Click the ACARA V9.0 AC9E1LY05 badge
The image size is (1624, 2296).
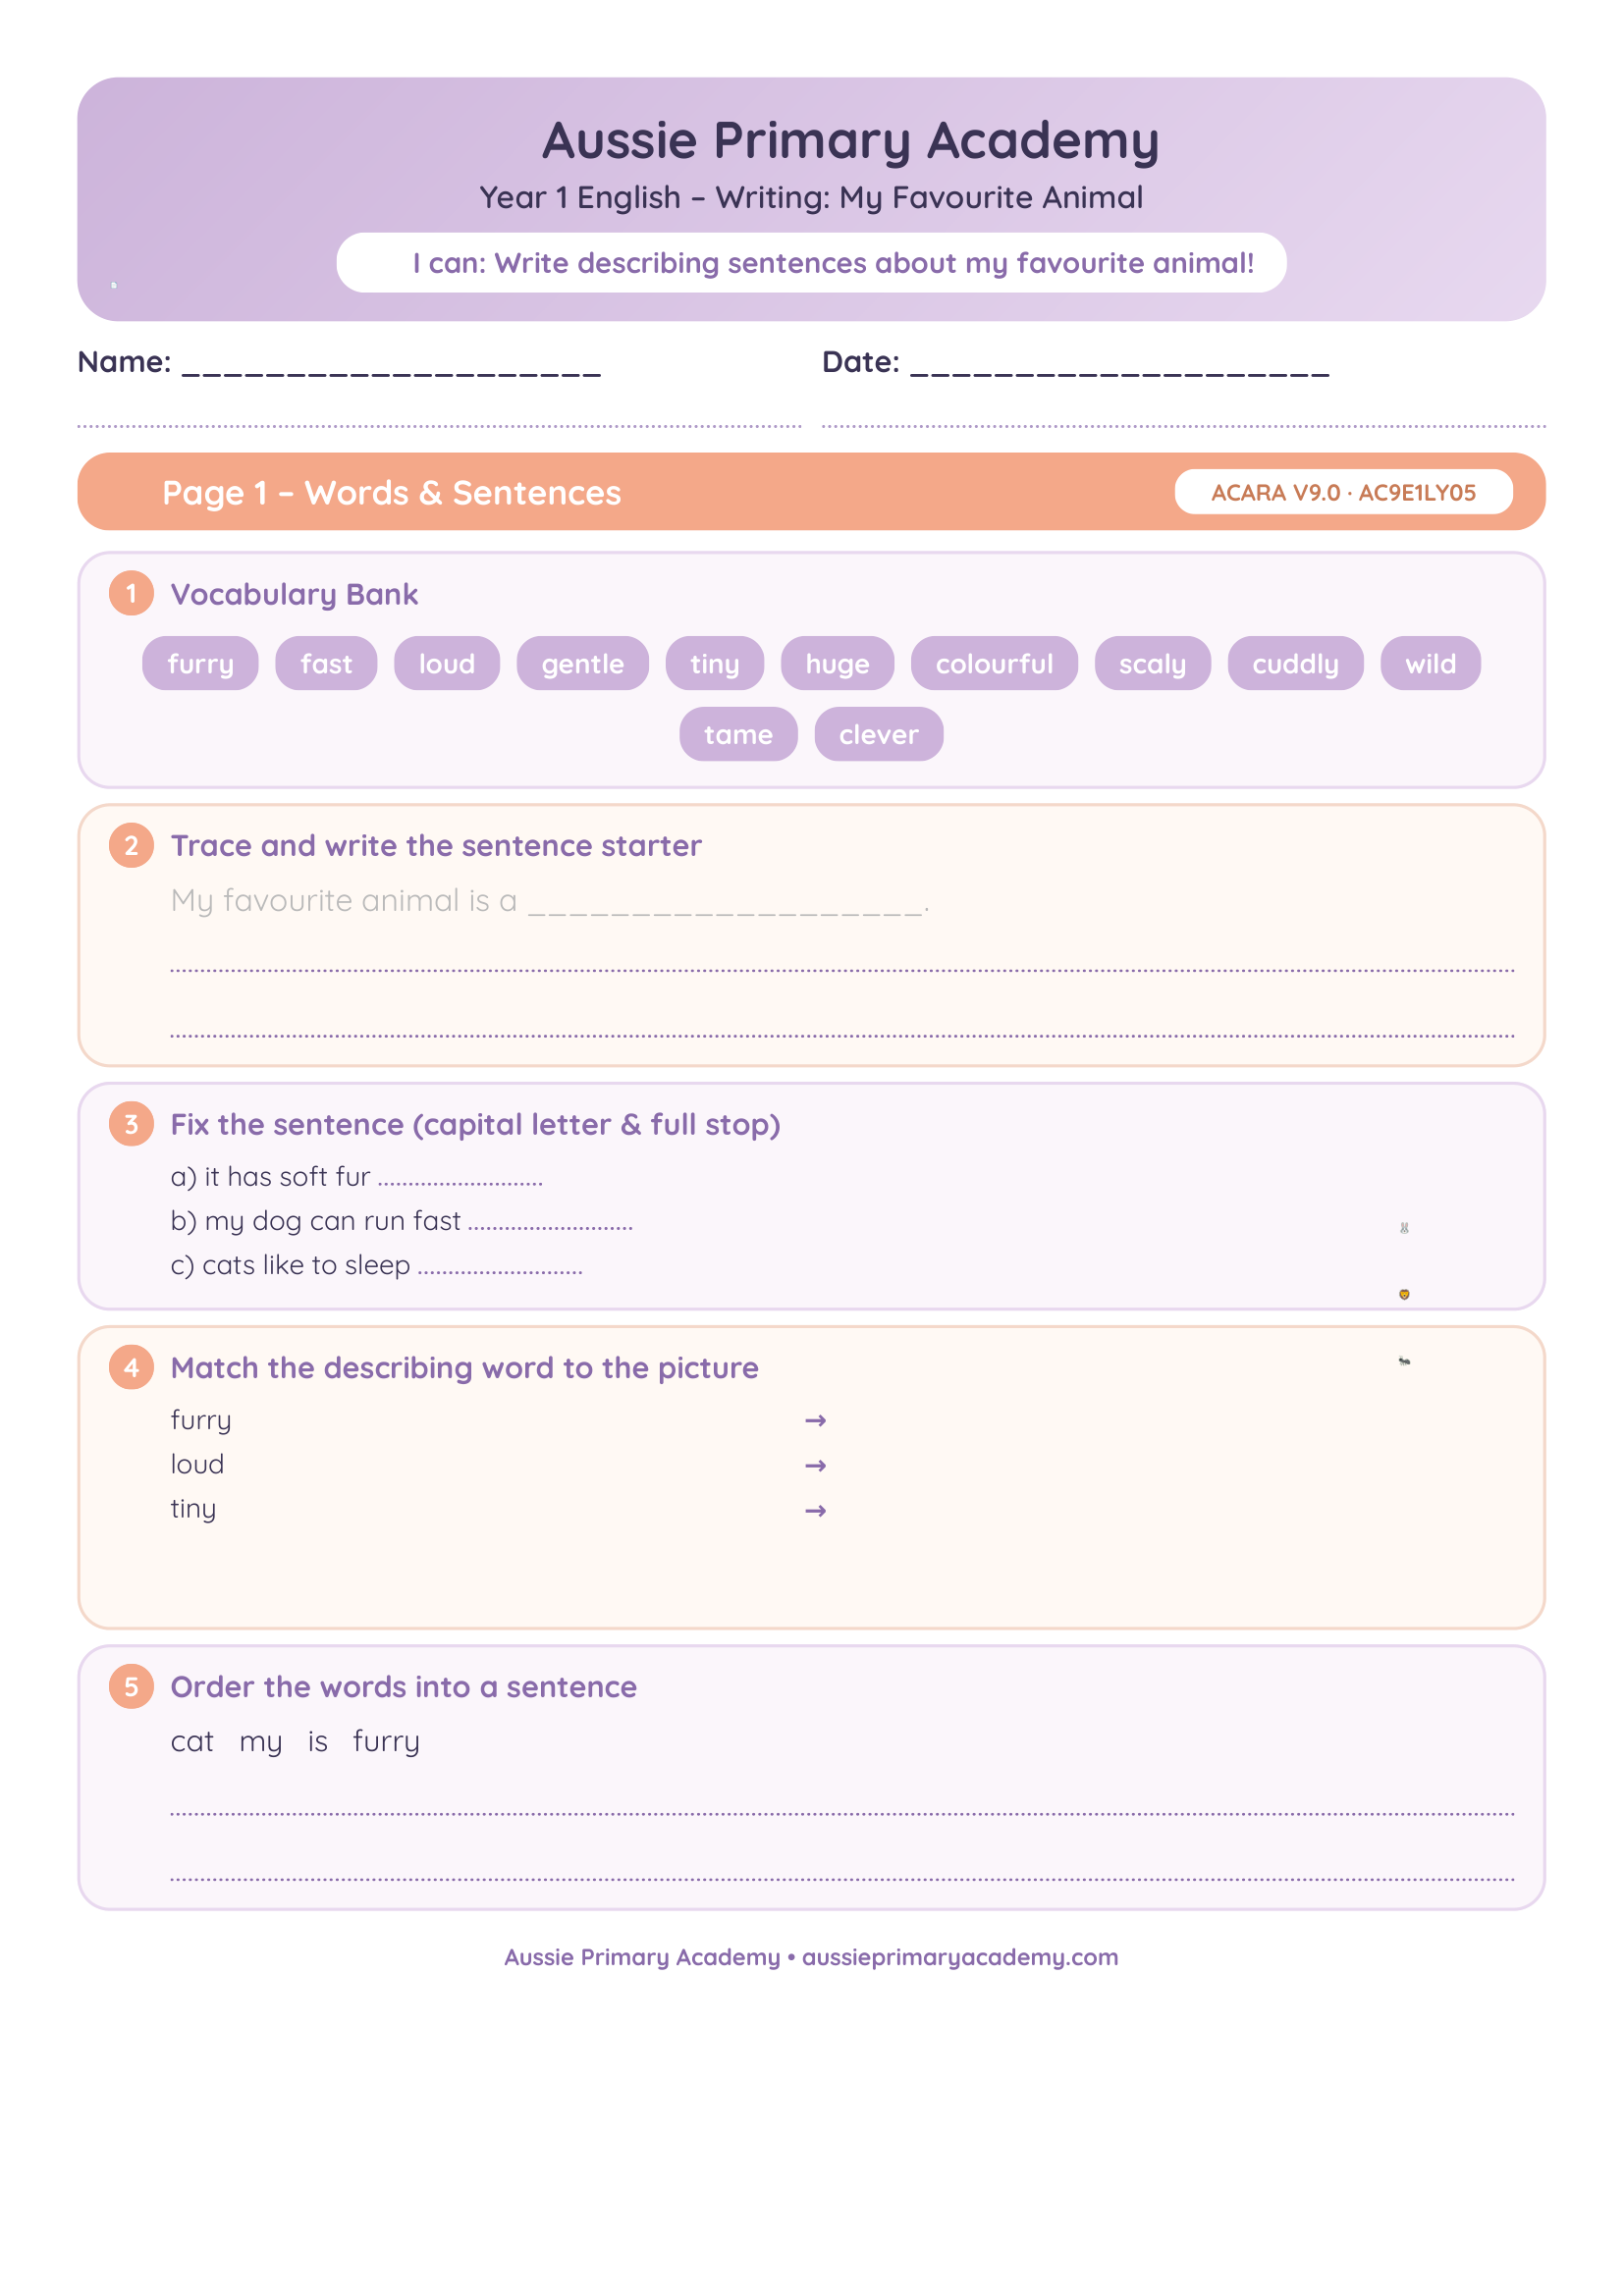(x=1343, y=492)
